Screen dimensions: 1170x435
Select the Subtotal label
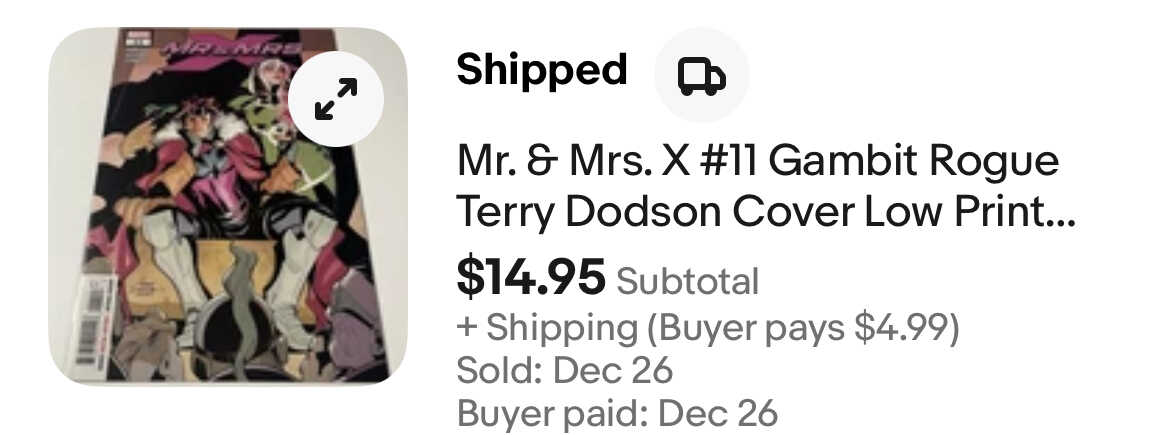click(688, 281)
